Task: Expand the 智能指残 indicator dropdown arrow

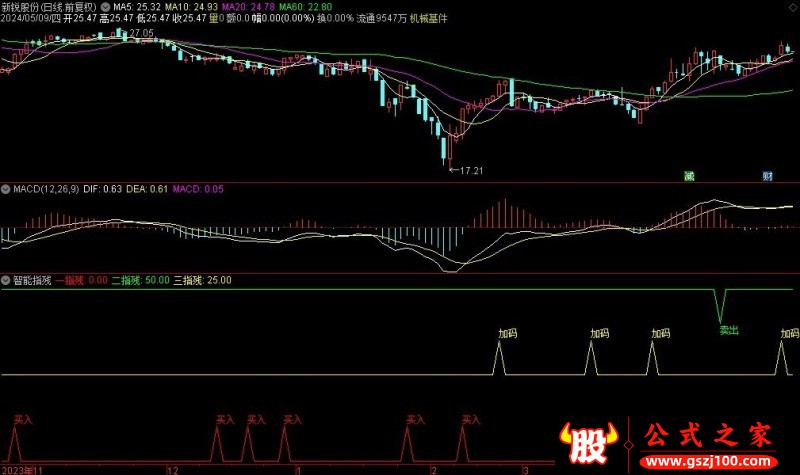Action: [6, 280]
